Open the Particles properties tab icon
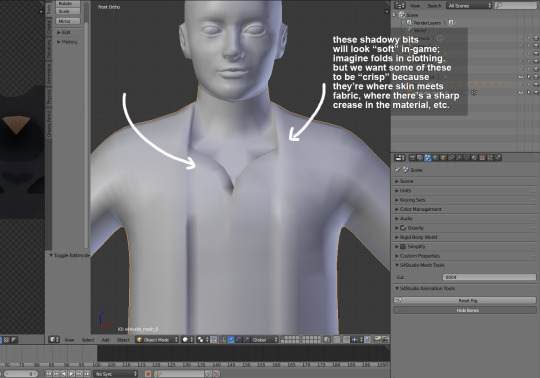This screenshot has height=378, width=540. click(x=490, y=158)
